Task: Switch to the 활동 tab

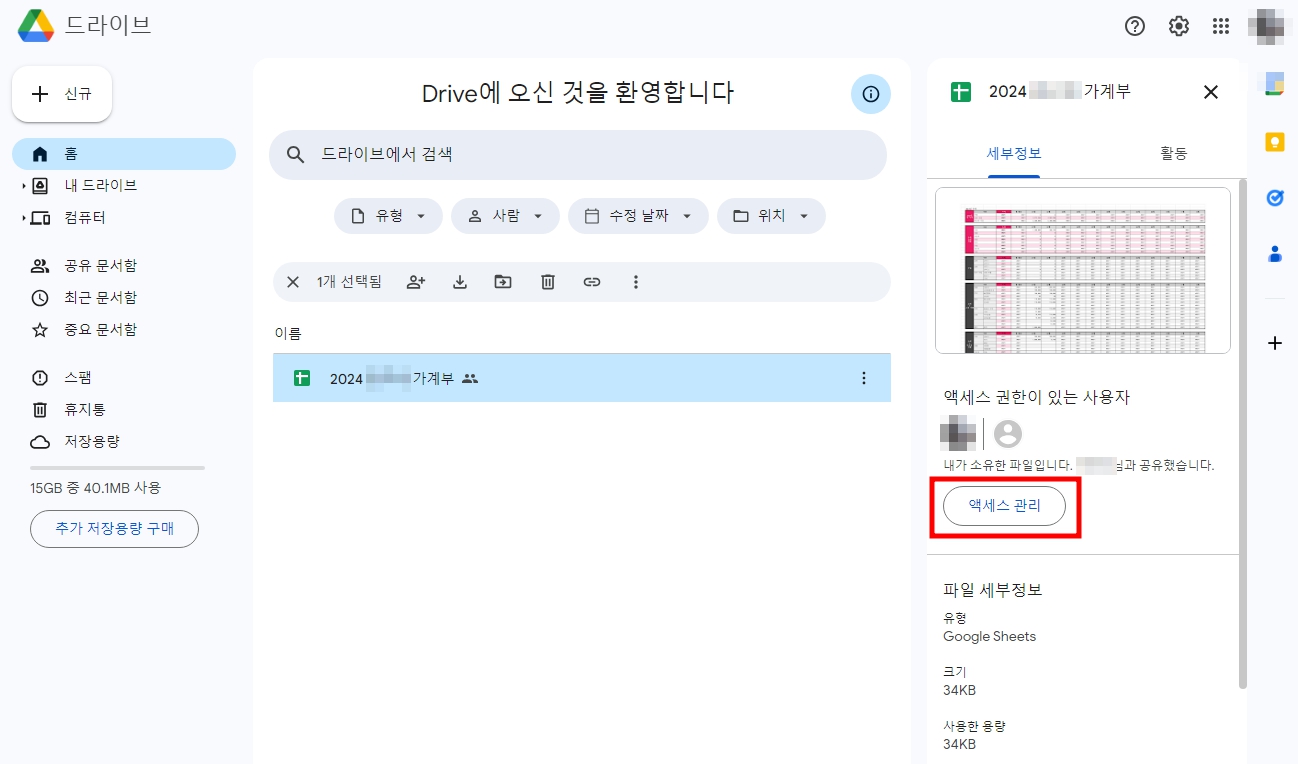Action: click(1173, 153)
